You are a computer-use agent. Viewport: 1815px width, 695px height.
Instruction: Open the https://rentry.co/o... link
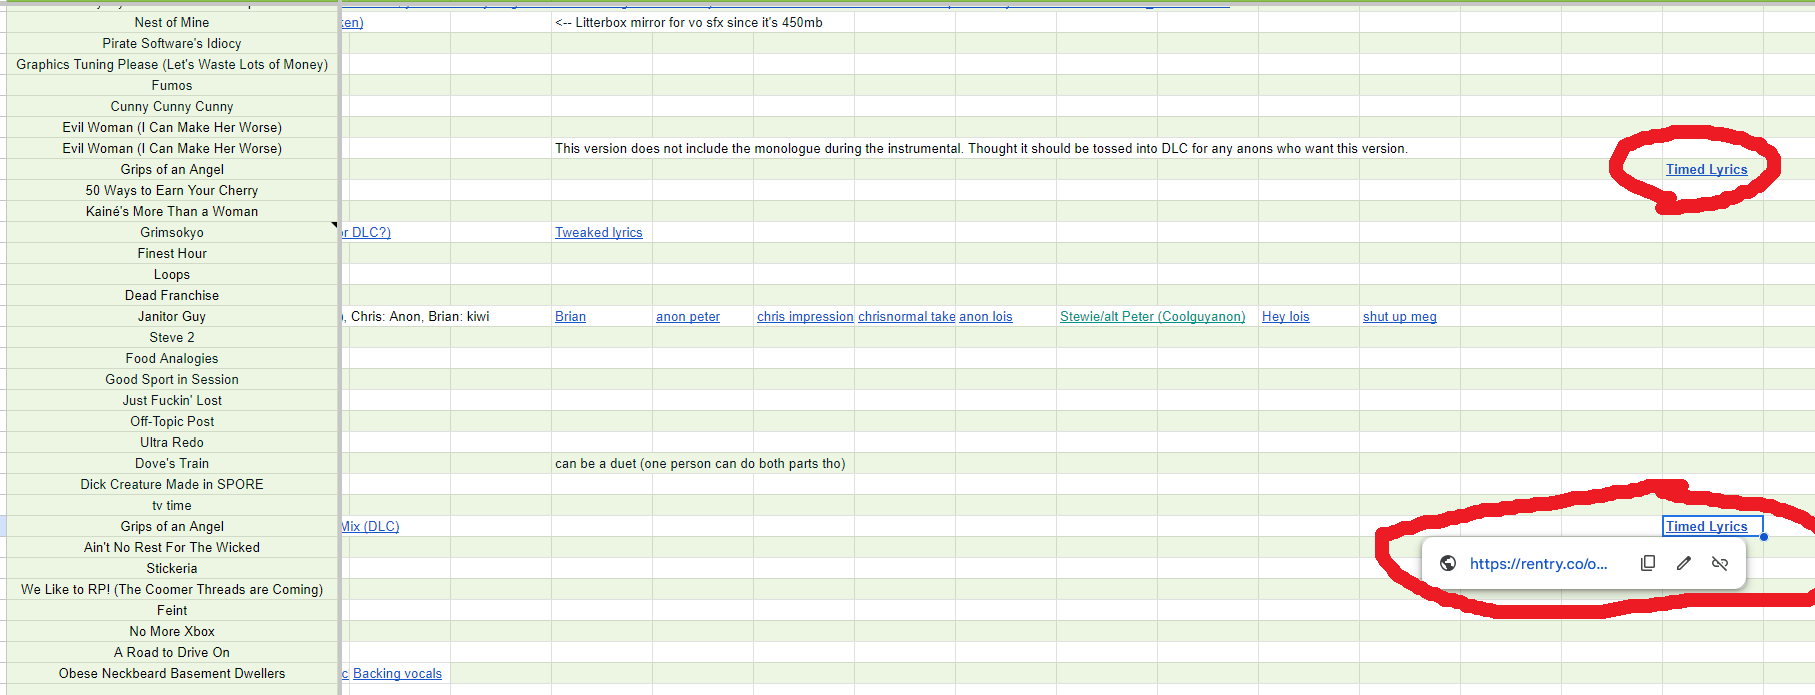click(1538, 564)
